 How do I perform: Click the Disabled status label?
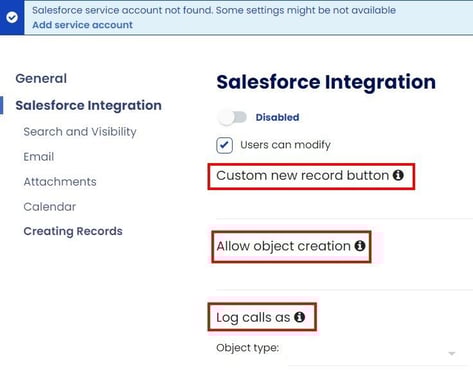click(277, 117)
